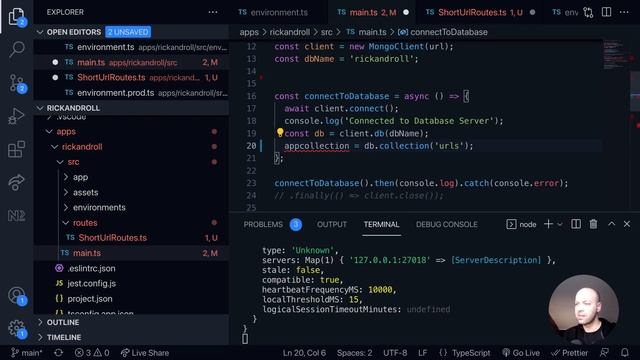640x360 pixels.
Task: Expand the Timeline section
Action: pos(40,337)
